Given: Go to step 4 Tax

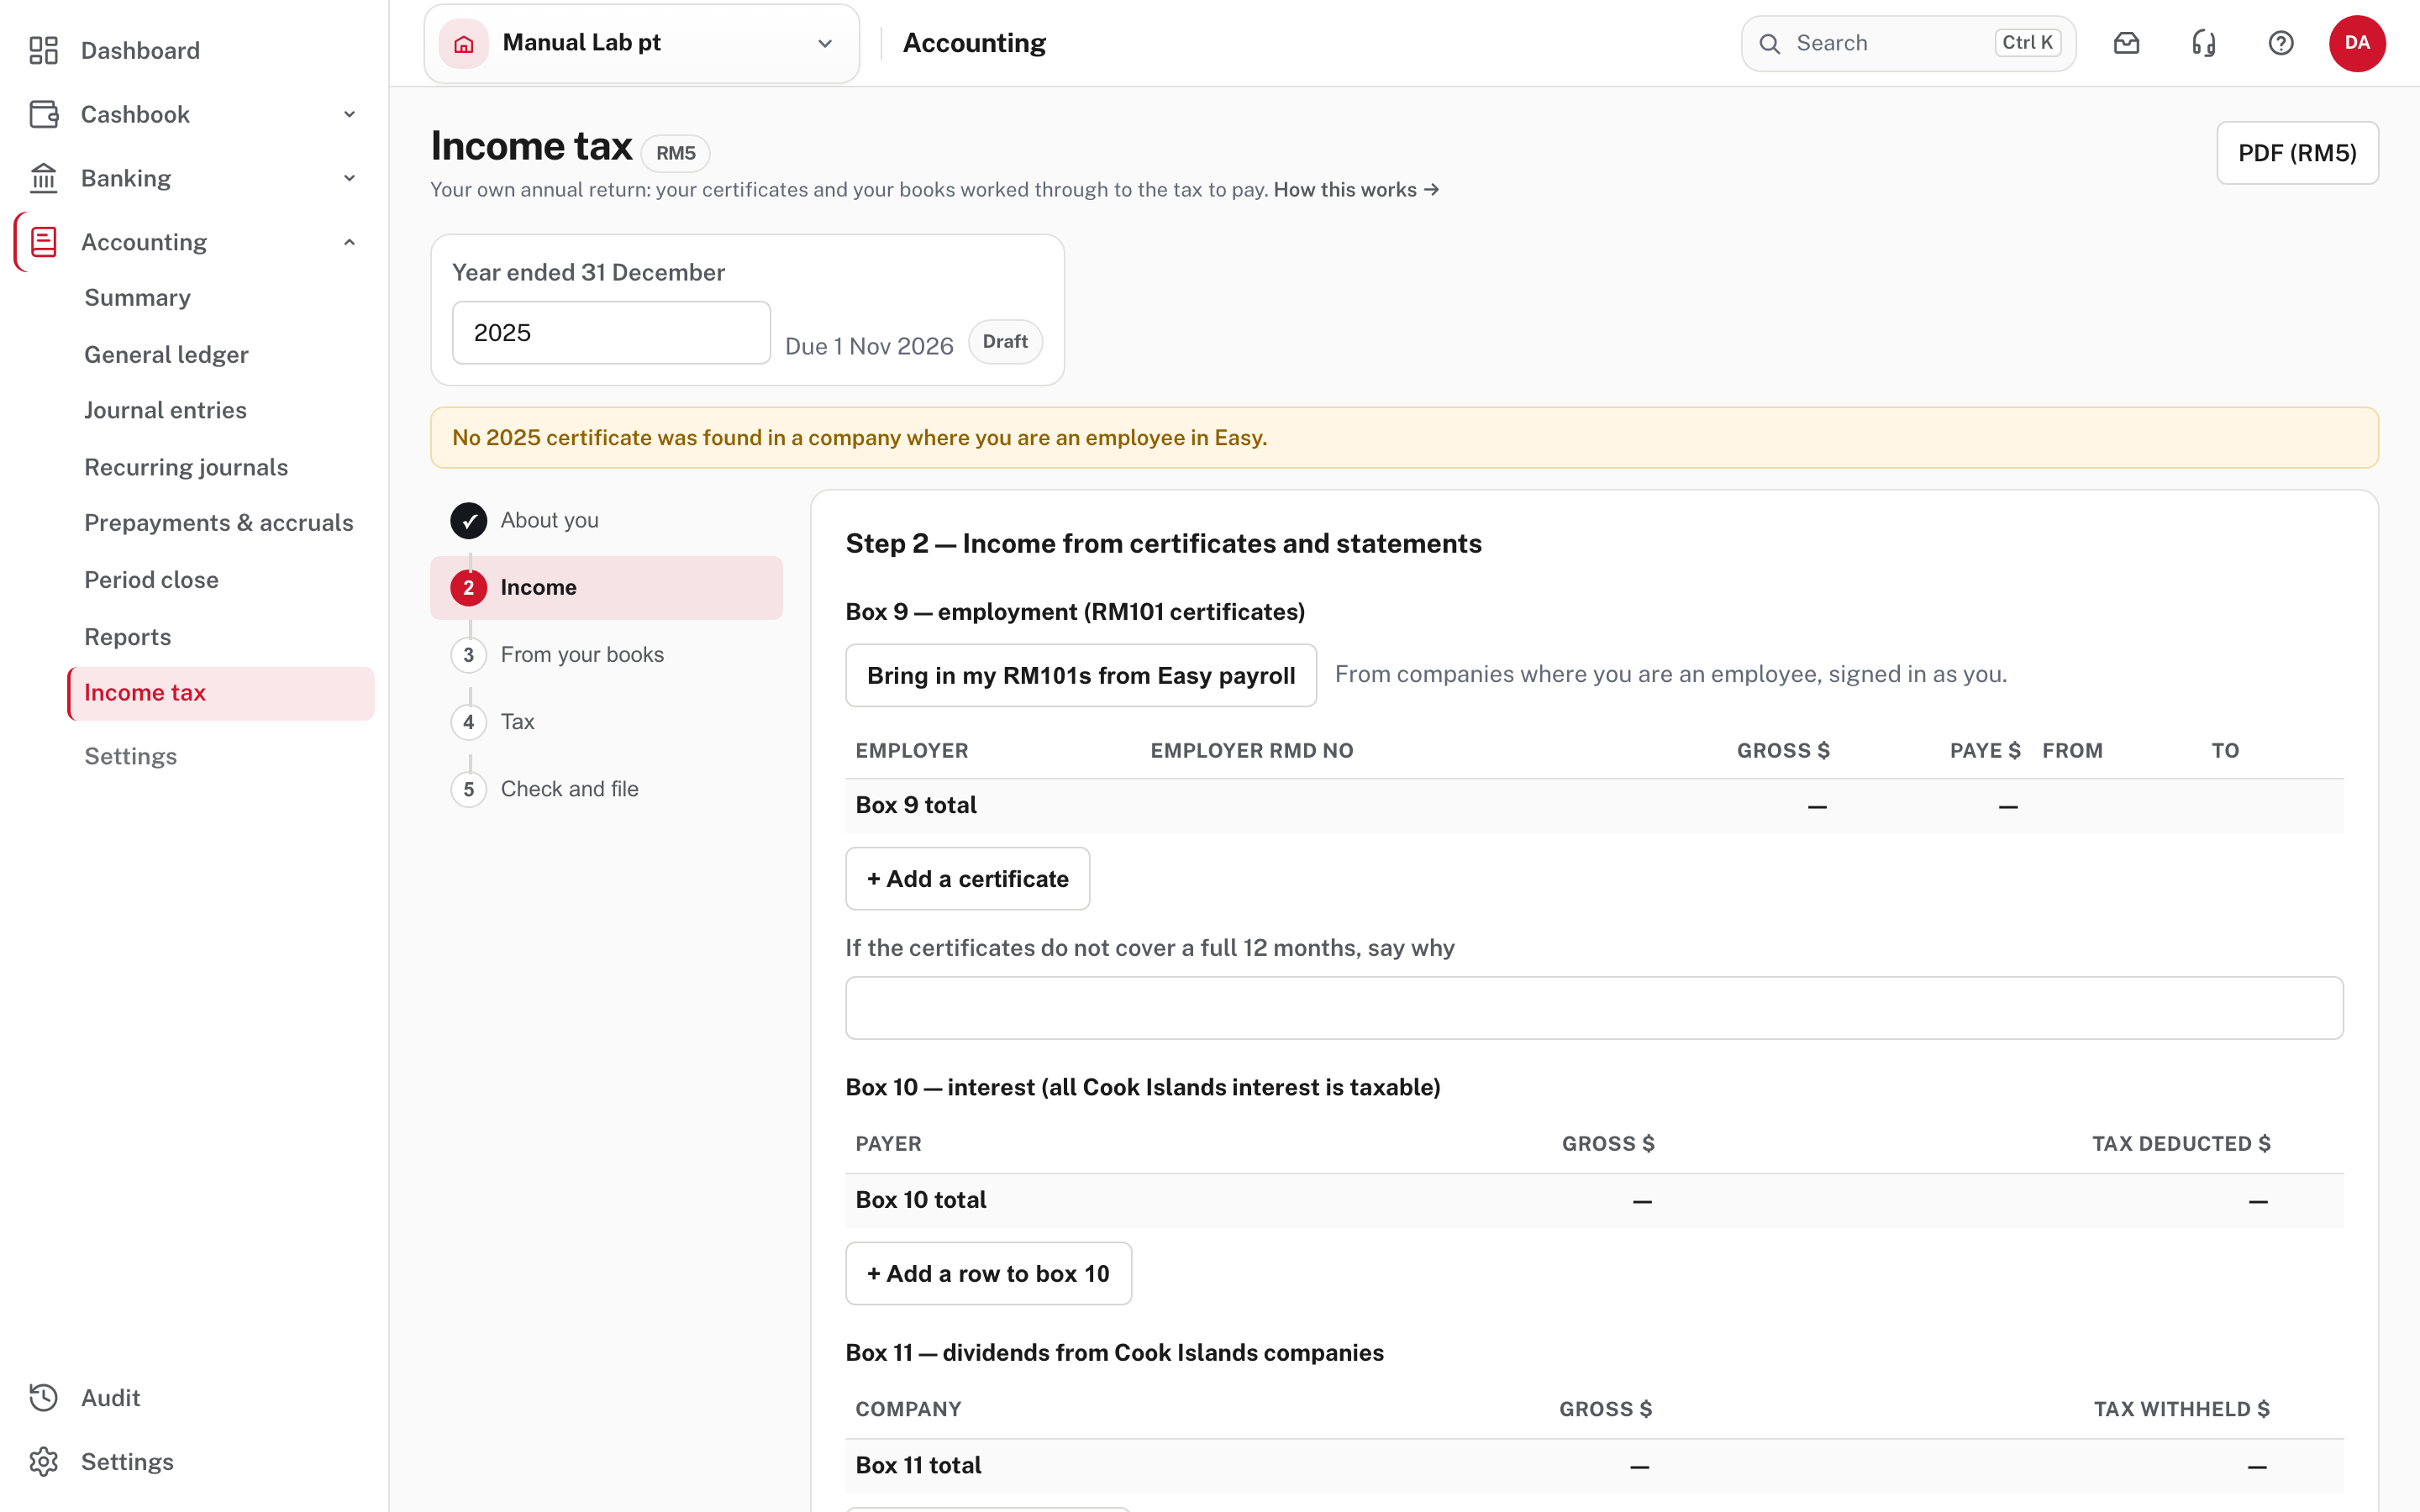Looking at the screenshot, I should point(606,722).
